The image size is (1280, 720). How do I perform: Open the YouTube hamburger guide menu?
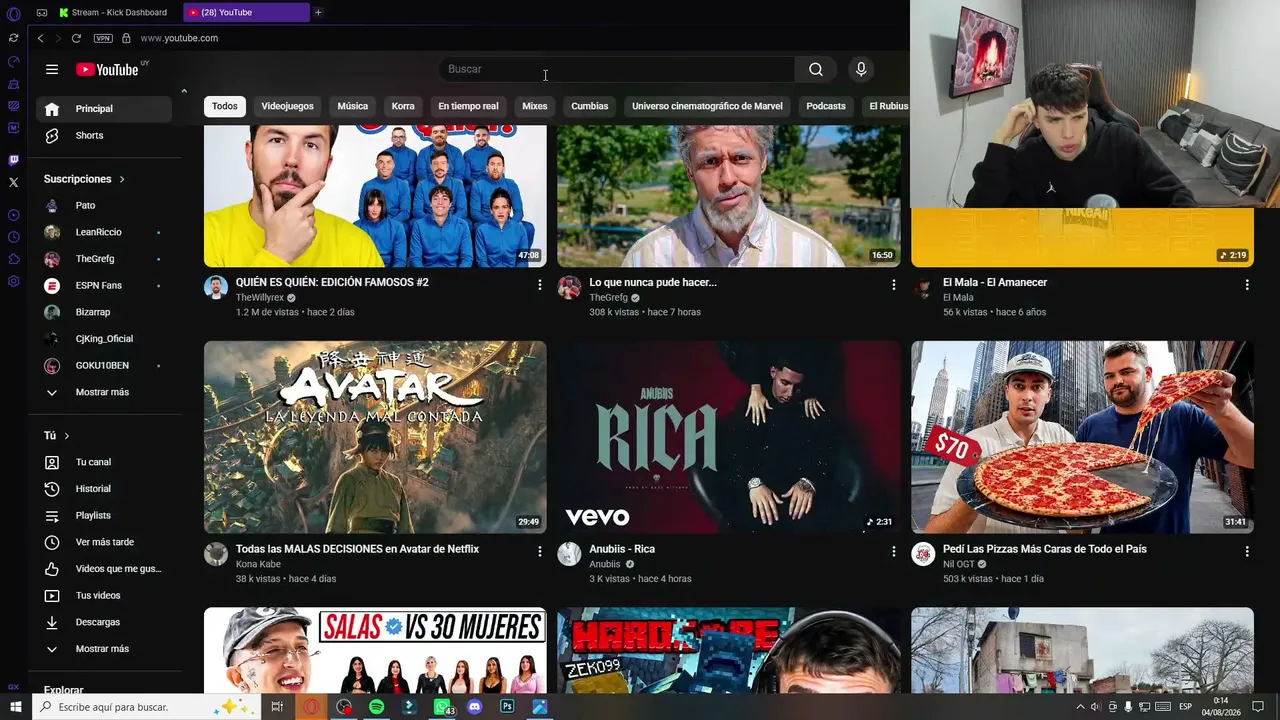point(52,69)
